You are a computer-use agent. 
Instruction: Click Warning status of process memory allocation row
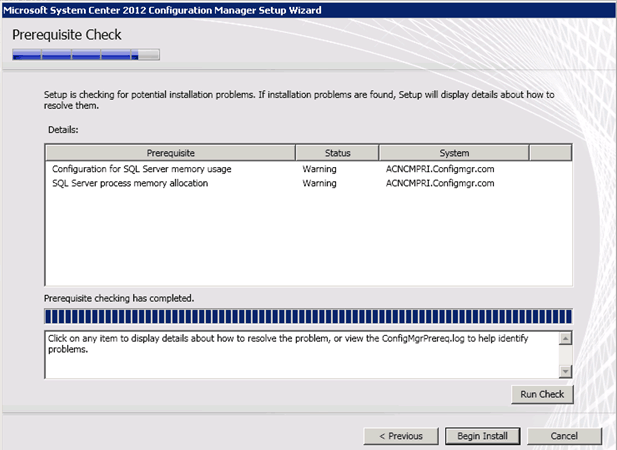click(319, 183)
